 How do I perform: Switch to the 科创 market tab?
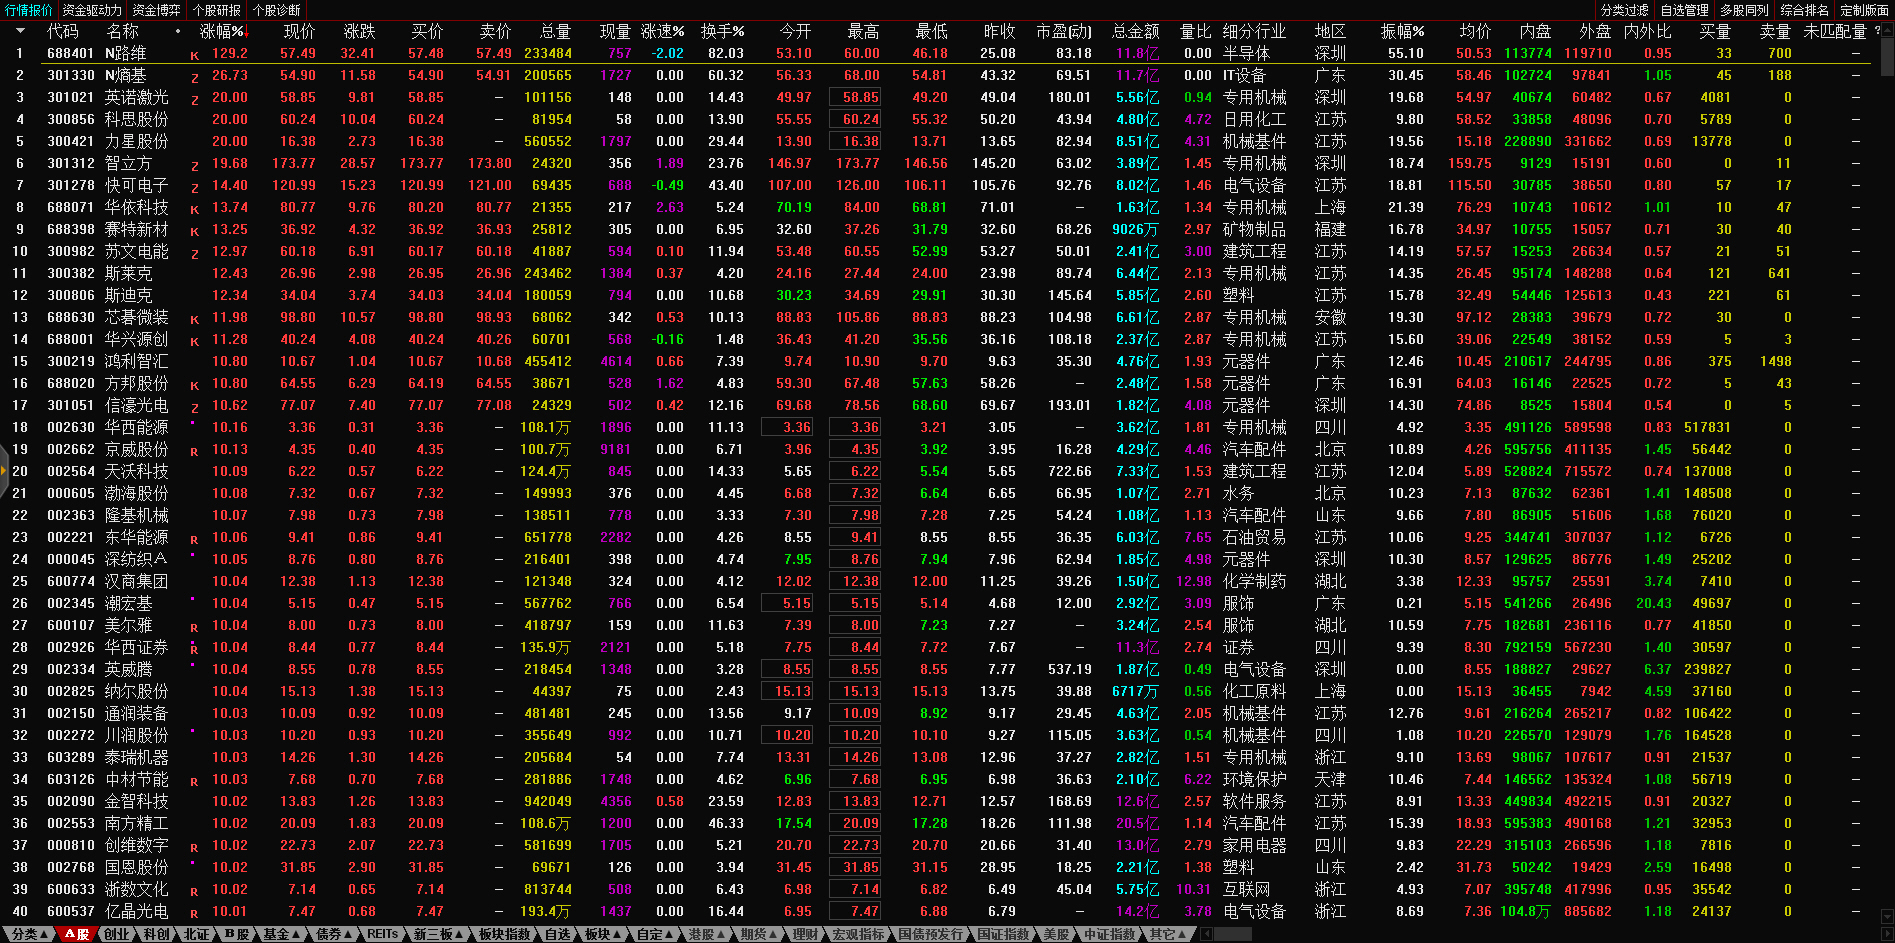(x=156, y=934)
